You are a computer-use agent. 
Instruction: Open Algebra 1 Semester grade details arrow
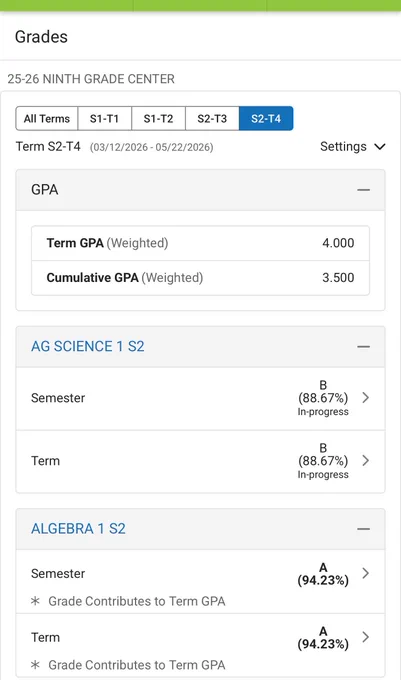(x=365, y=573)
